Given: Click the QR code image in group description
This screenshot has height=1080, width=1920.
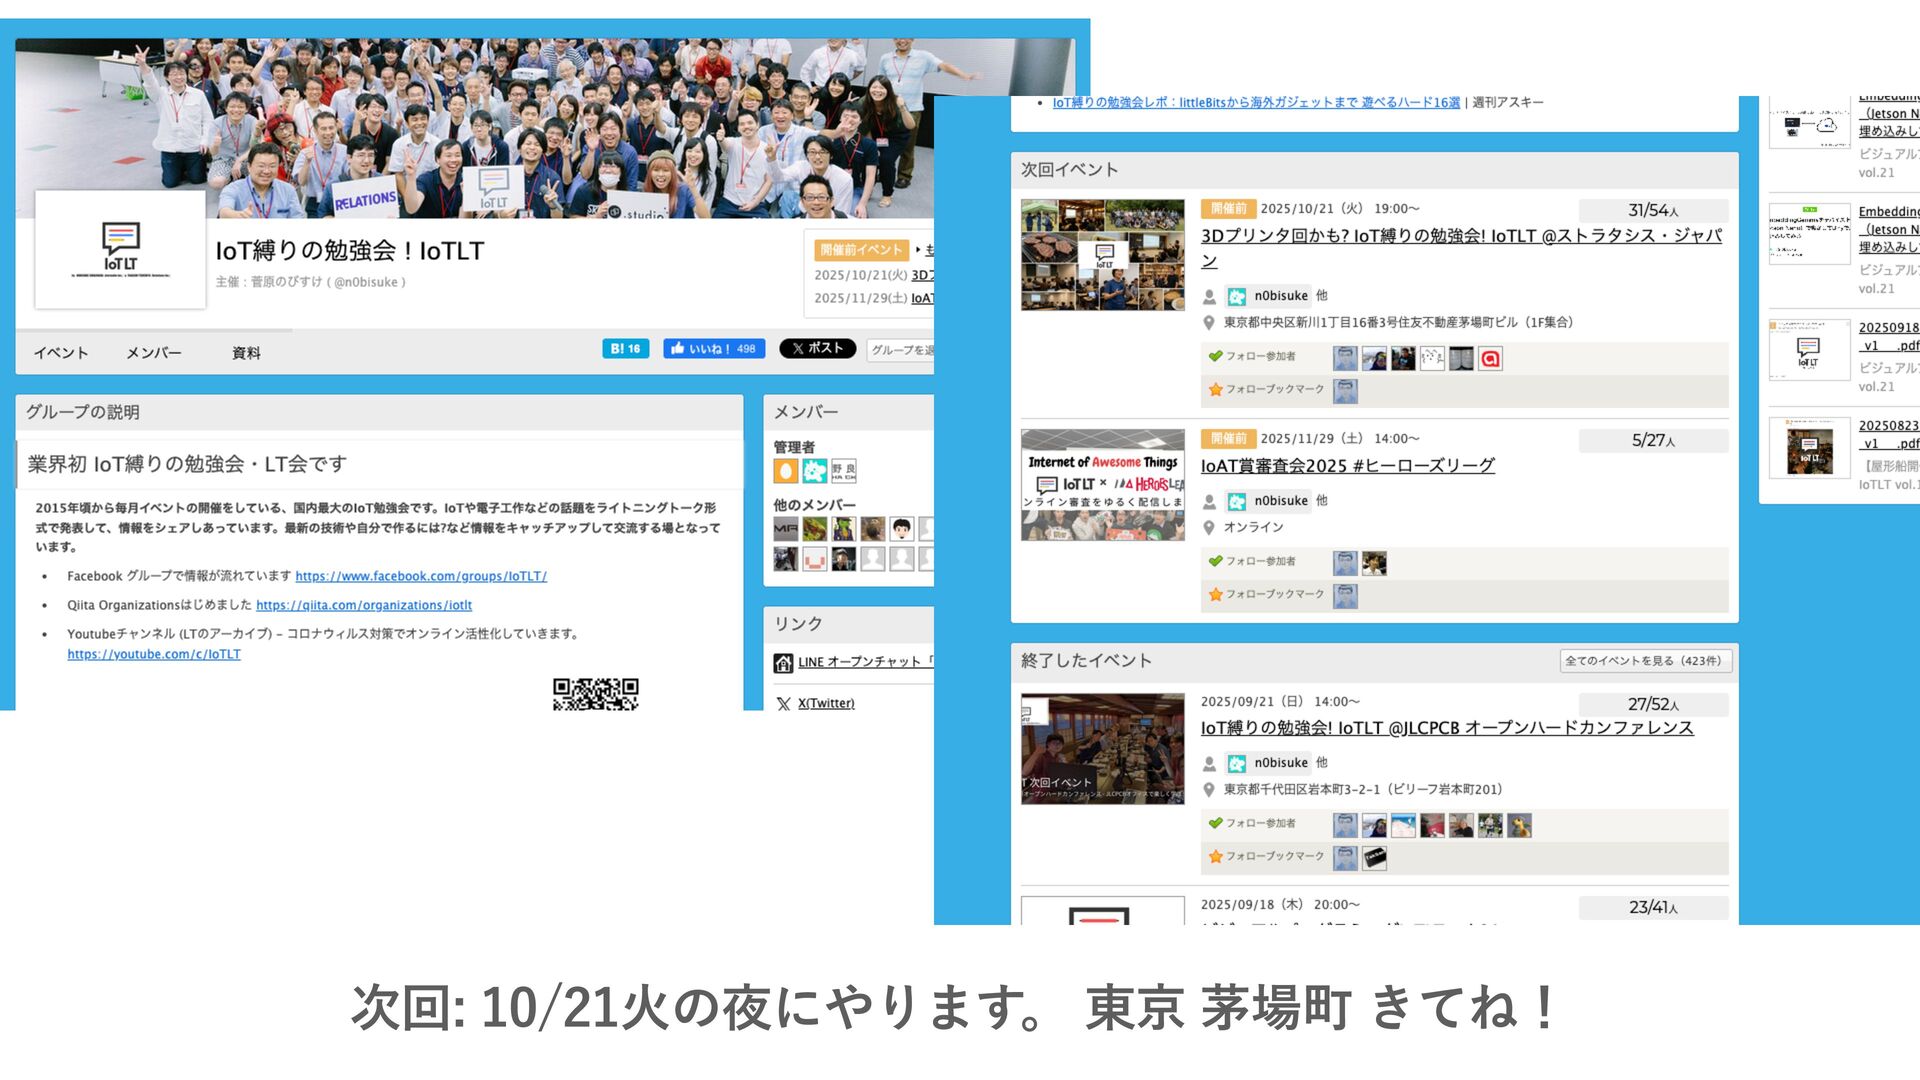Looking at the screenshot, I should click(595, 694).
